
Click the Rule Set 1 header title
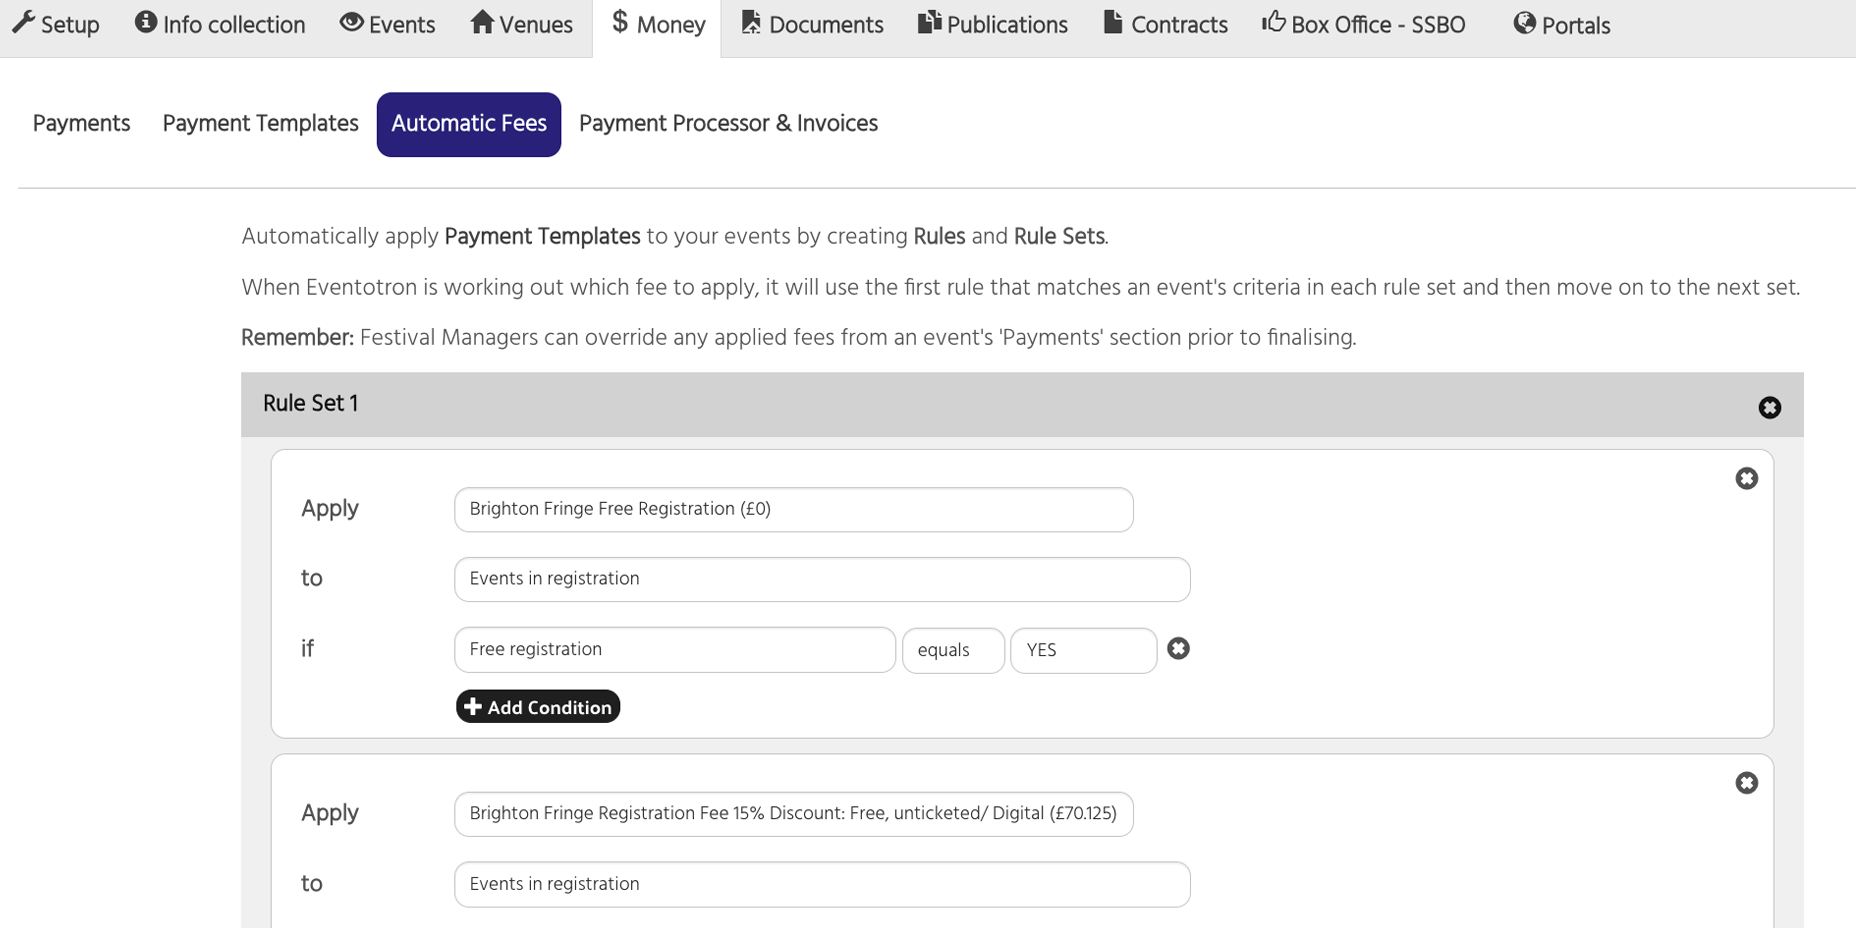click(311, 404)
